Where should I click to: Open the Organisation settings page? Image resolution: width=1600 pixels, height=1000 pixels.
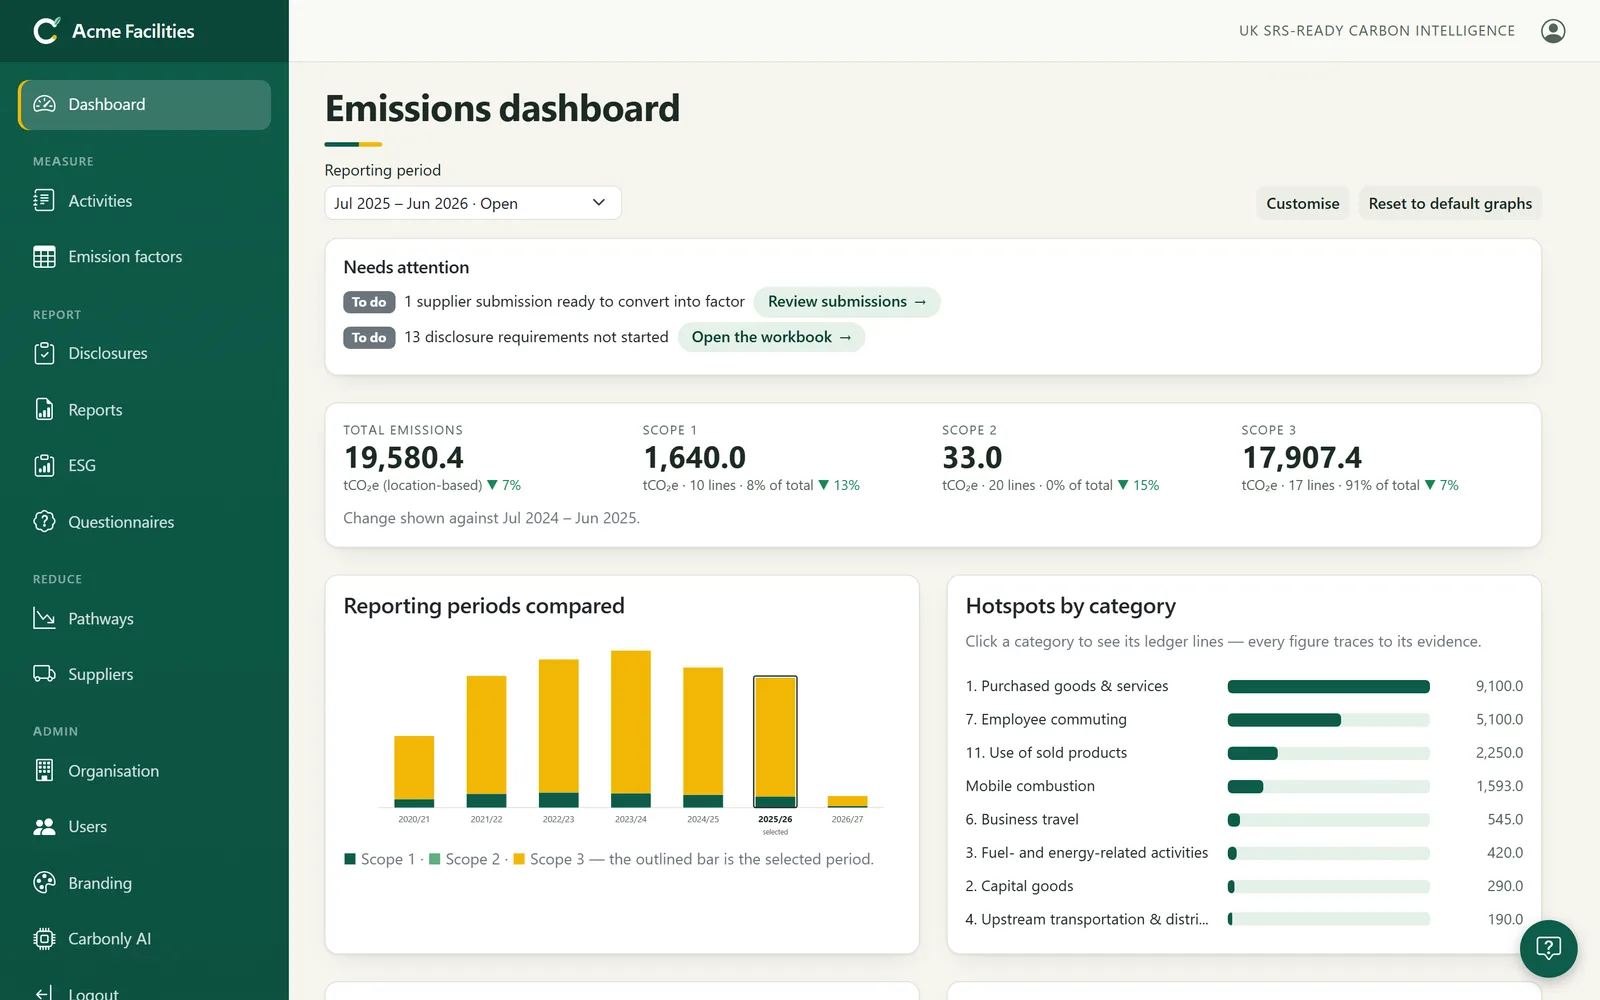pos(144,770)
